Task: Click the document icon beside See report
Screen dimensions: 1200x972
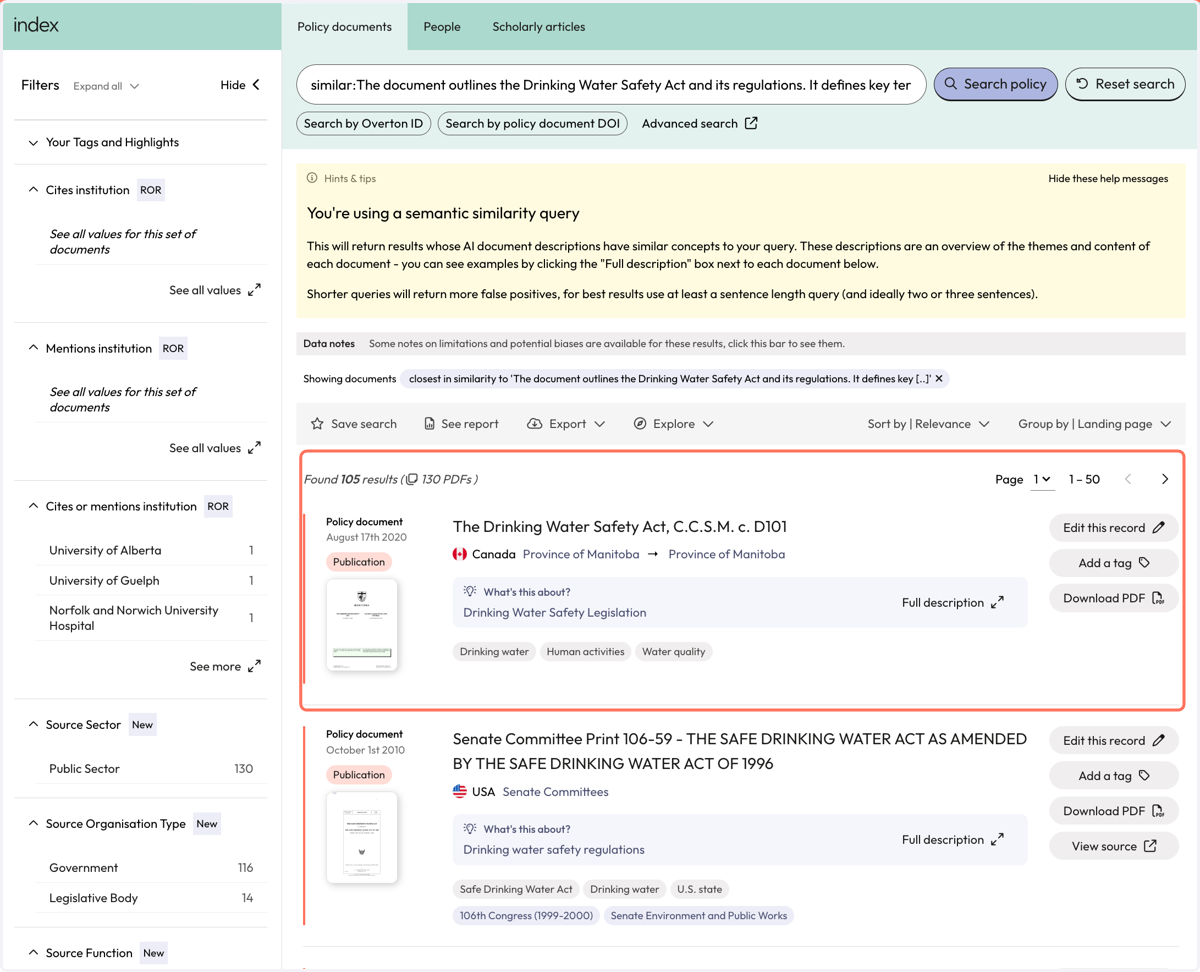Action: [x=429, y=424]
